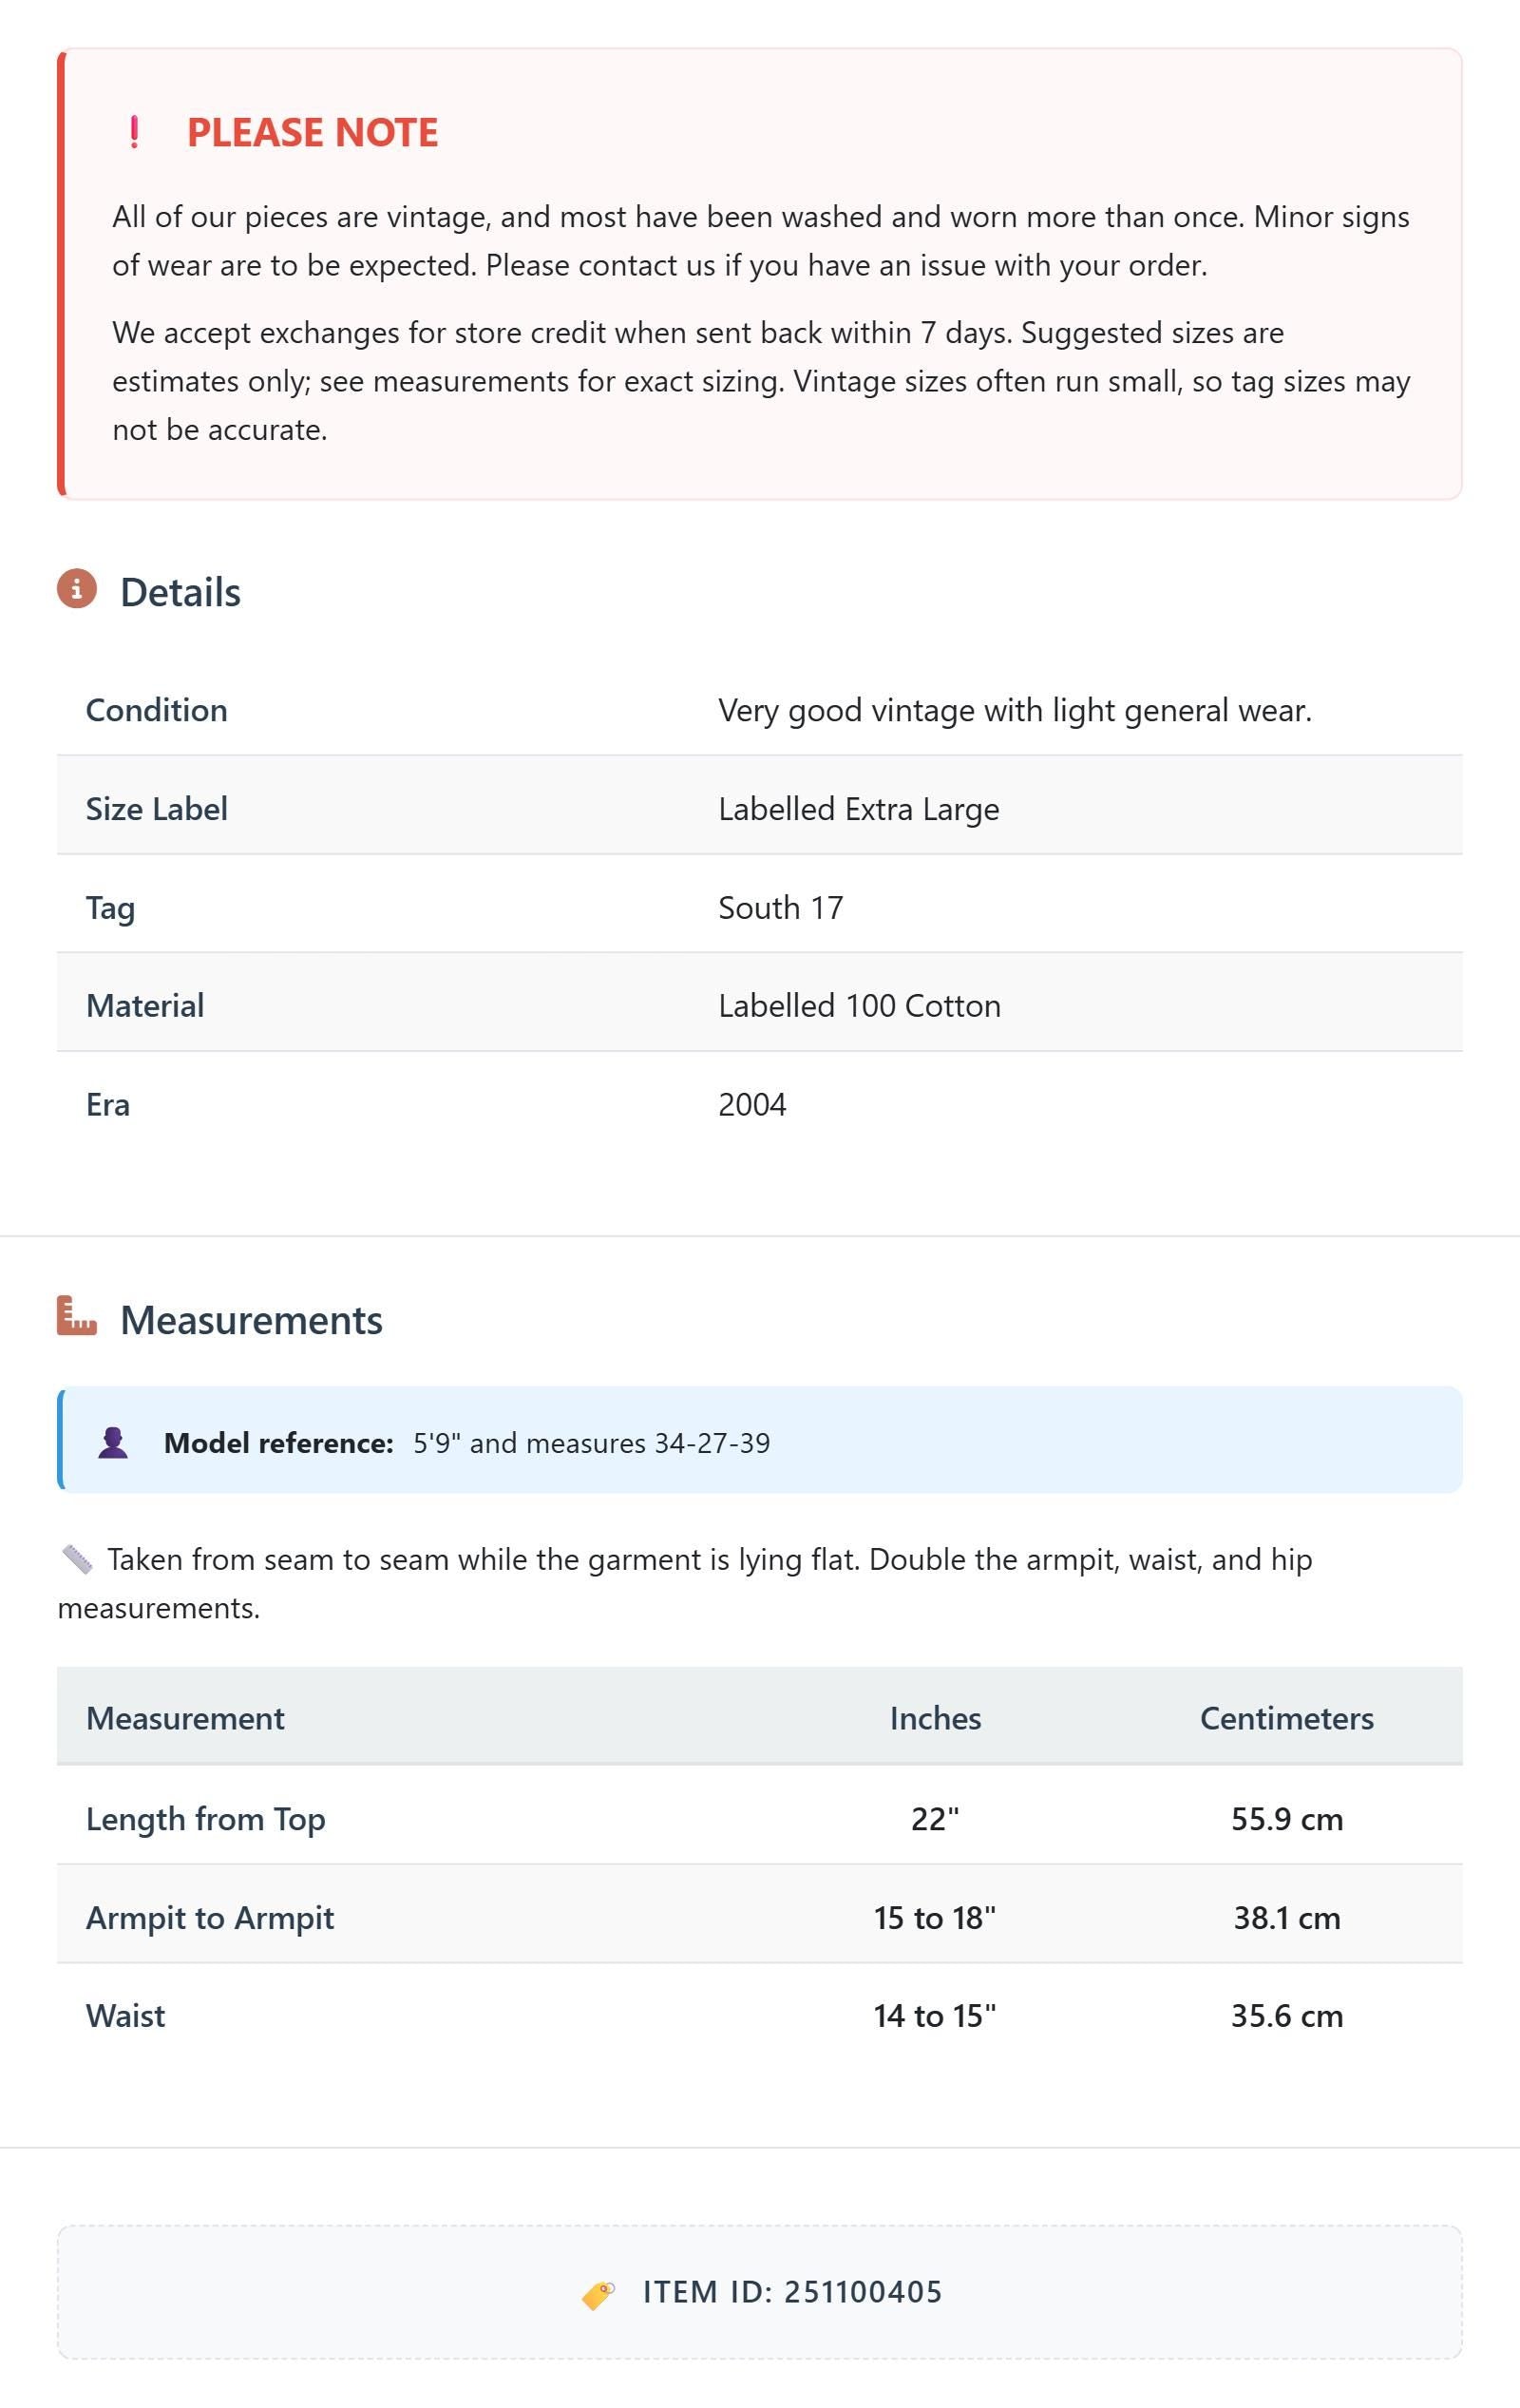The width and height of the screenshot is (1520, 2408).
Task: Click the 'Labelled Extra Large' value
Action: pyautogui.click(x=859, y=809)
